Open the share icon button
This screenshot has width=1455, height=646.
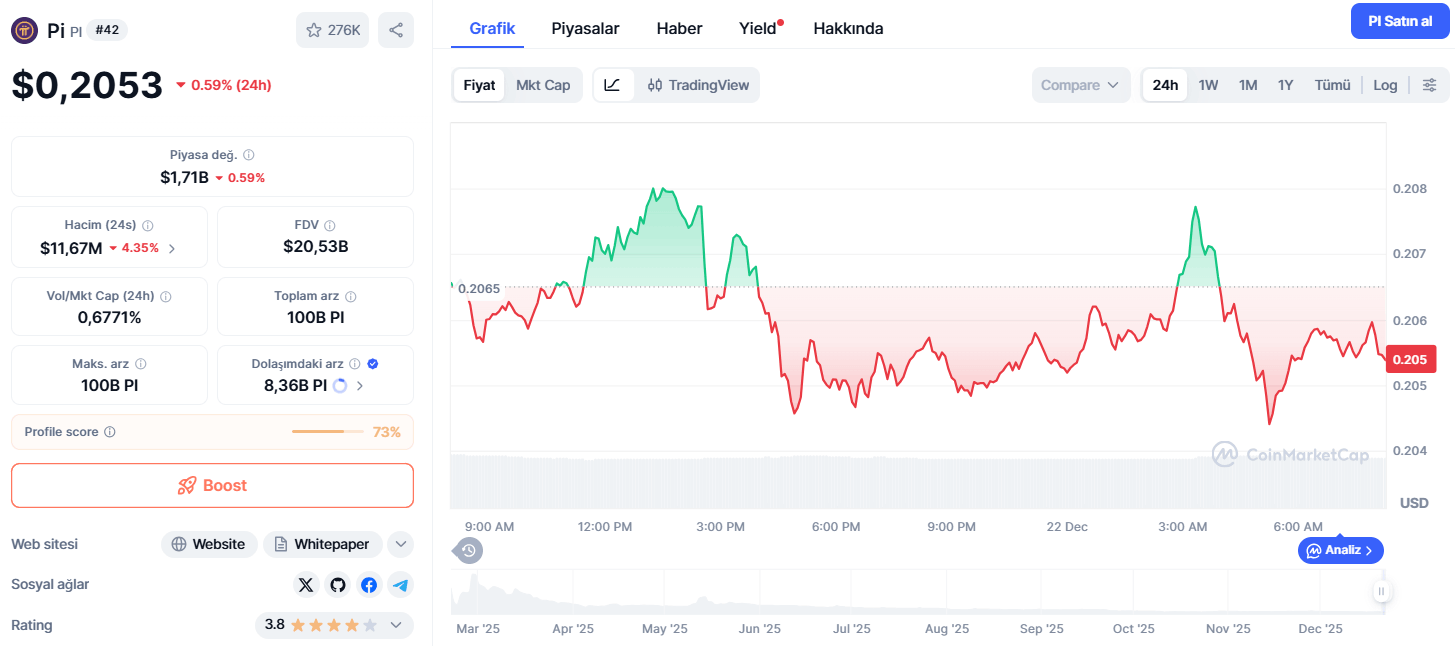pos(396,30)
